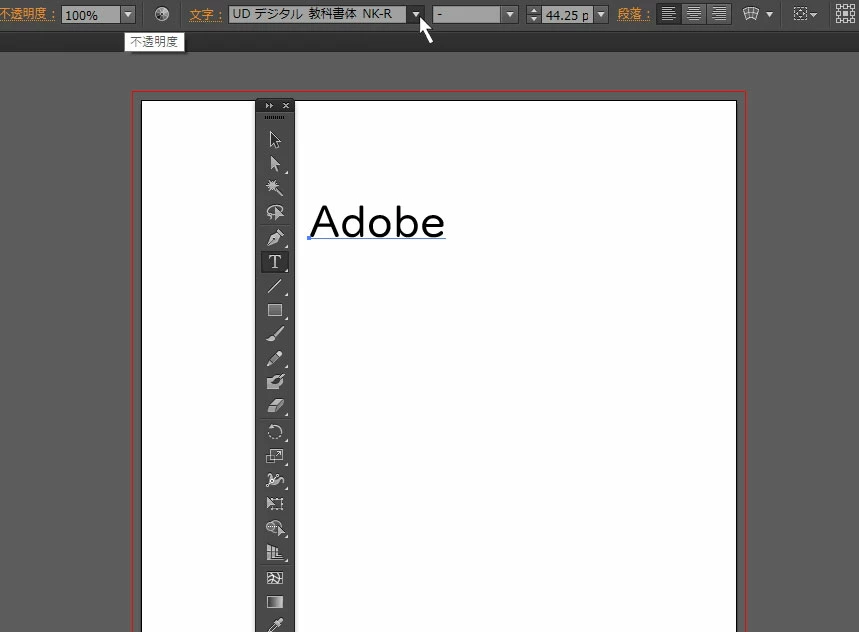Click the font name field UD デジタル 教科書体
The image size is (859, 632).
pyautogui.click(x=318, y=14)
